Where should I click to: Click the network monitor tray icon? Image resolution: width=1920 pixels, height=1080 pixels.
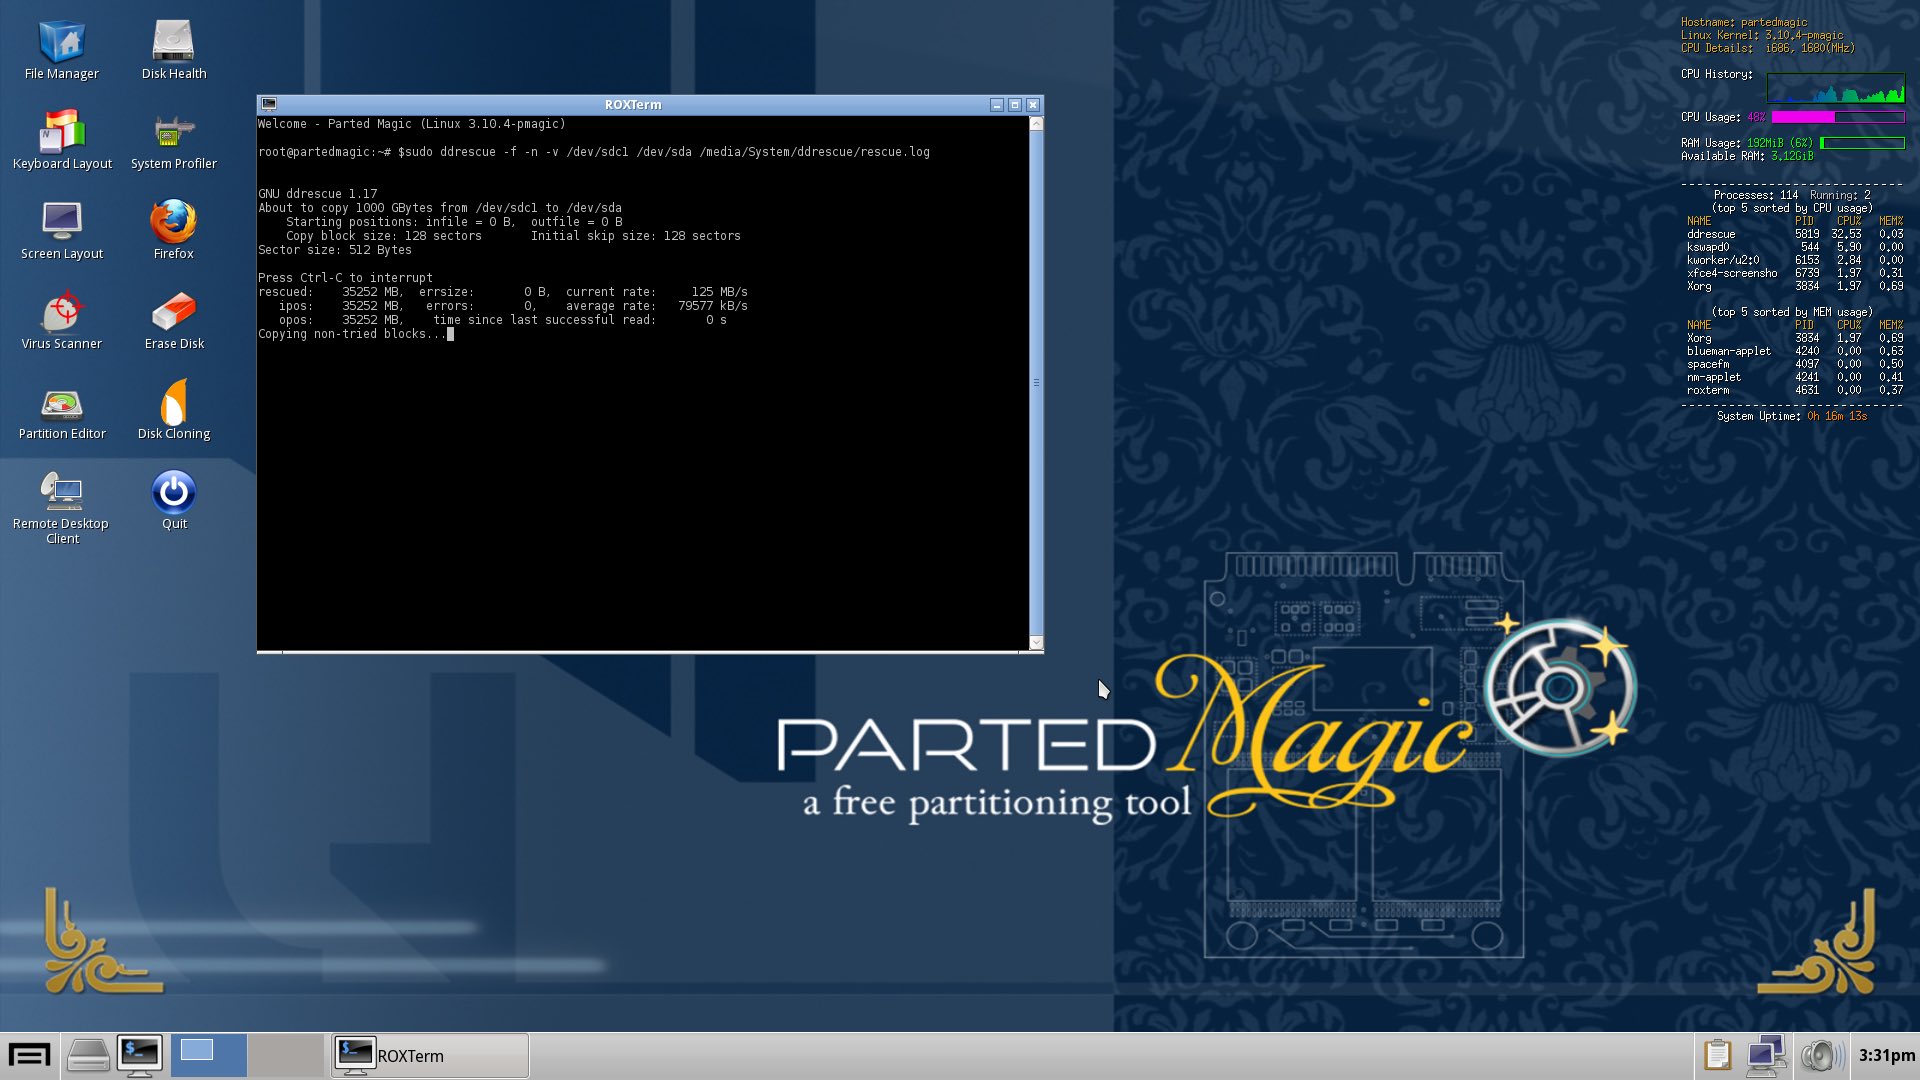(1766, 1056)
